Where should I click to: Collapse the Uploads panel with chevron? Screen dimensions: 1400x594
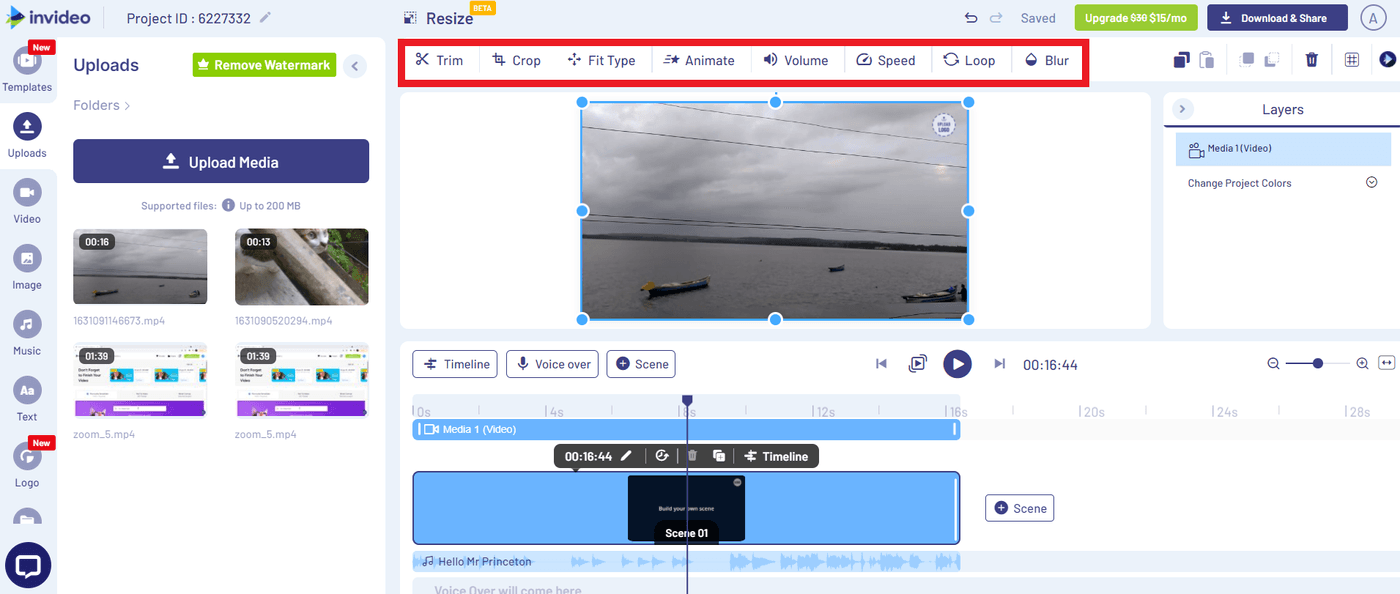coord(355,65)
